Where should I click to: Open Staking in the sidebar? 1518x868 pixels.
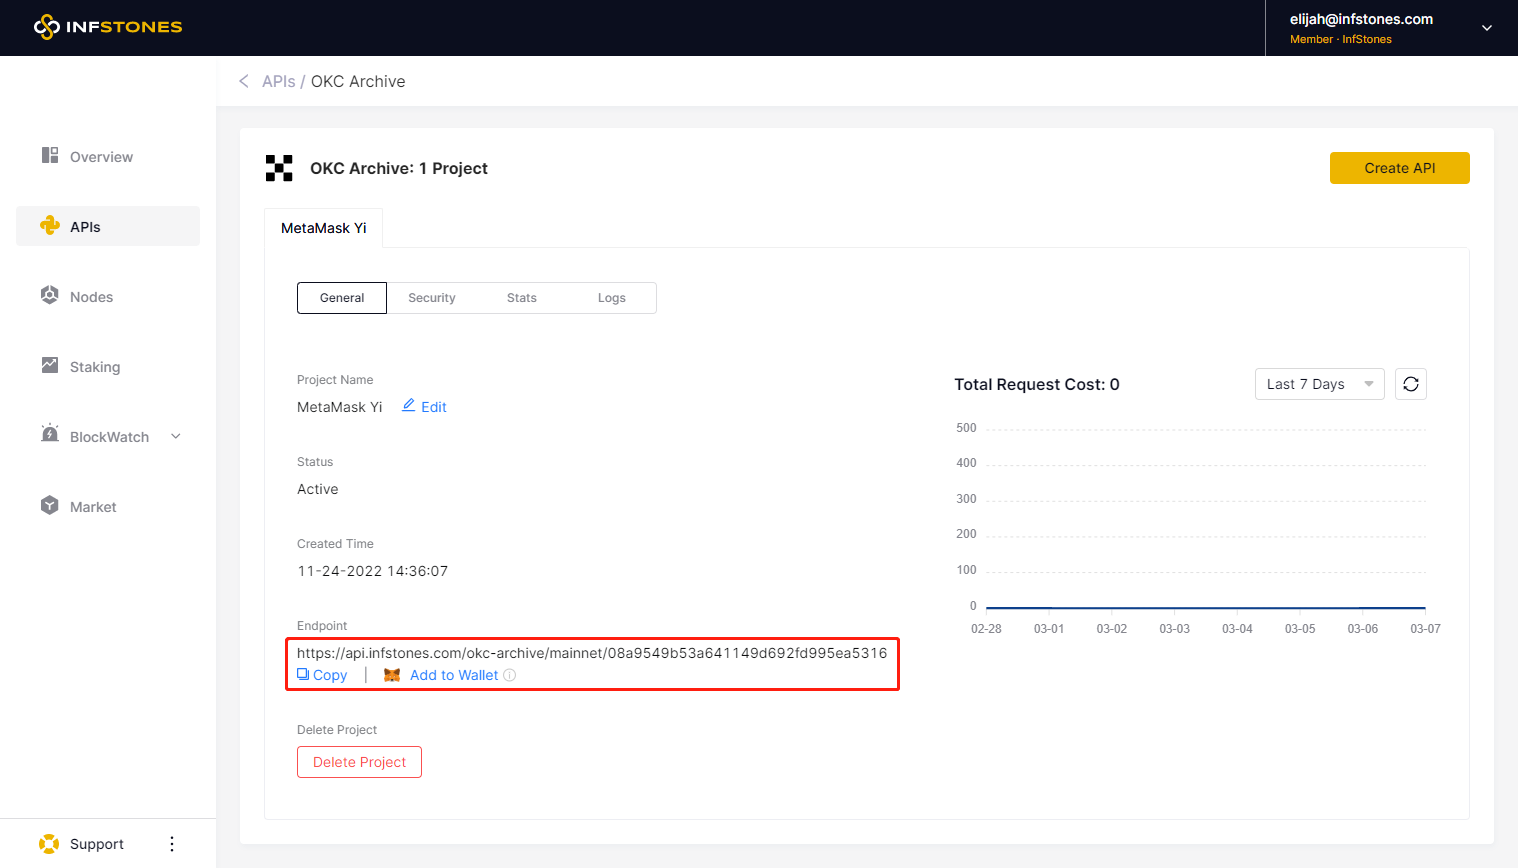click(108, 366)
